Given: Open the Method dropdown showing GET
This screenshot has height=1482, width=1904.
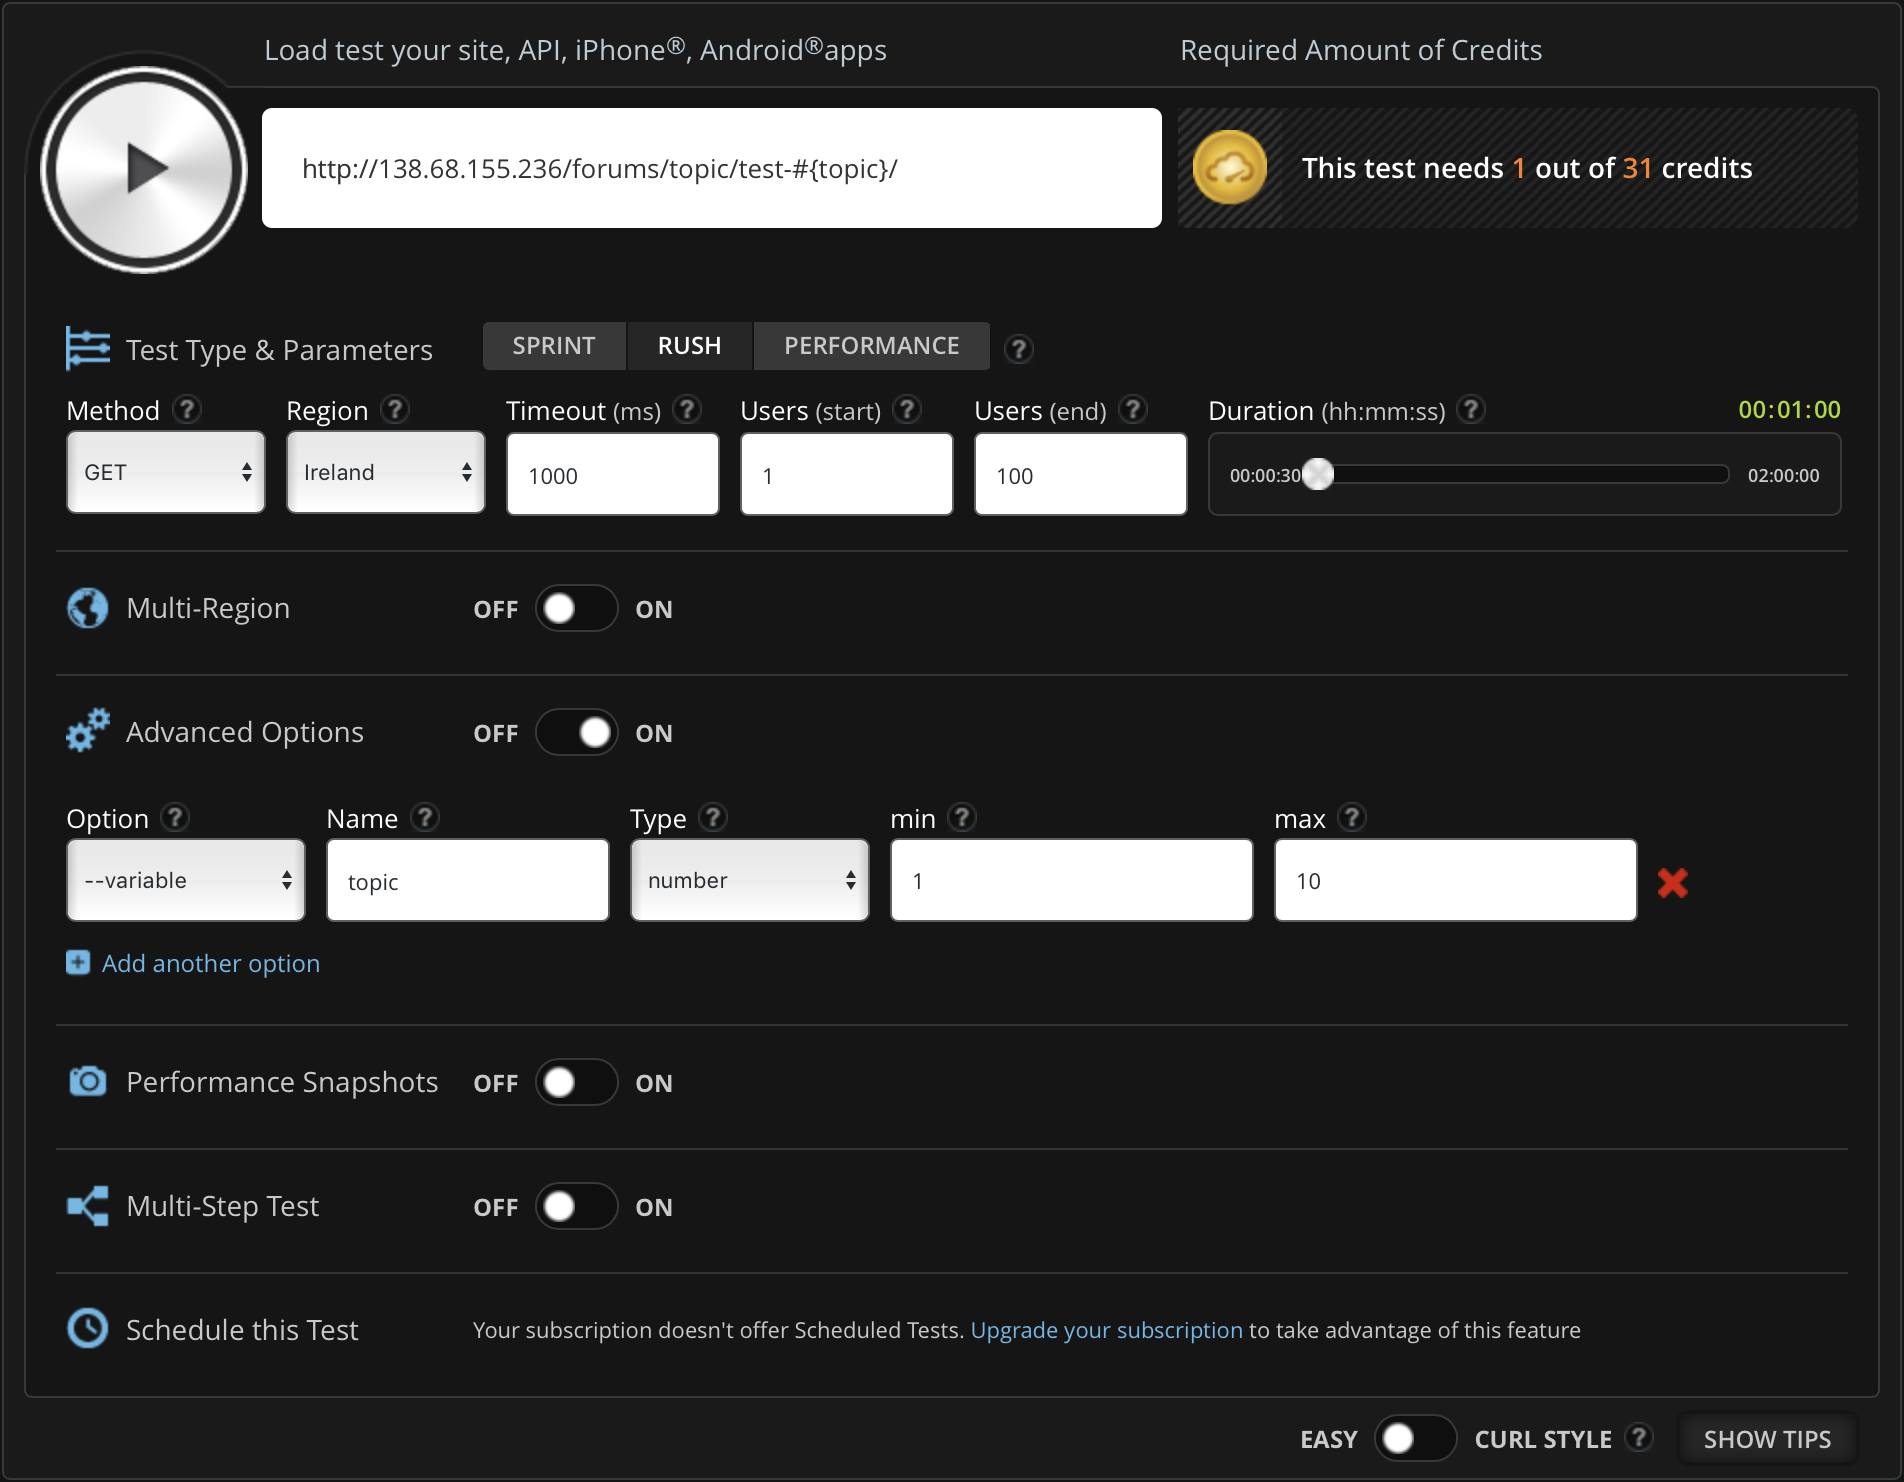Looking at the screenshot, I should (166, 473).
